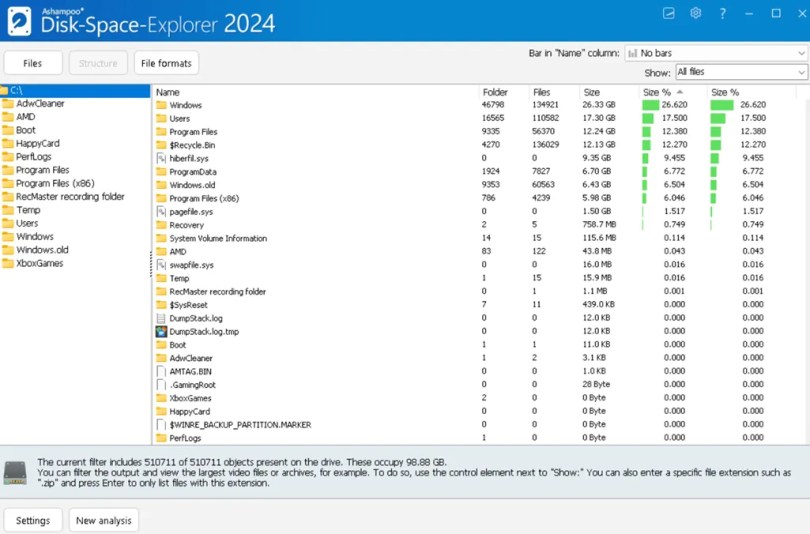The height and width of the screenshot is (534, 810).
Task: Click the green size bar for Program Files row
Action: [646, 132]
